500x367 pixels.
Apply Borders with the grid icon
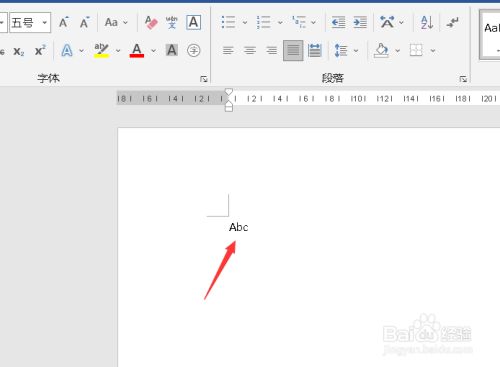click(416, 51)
